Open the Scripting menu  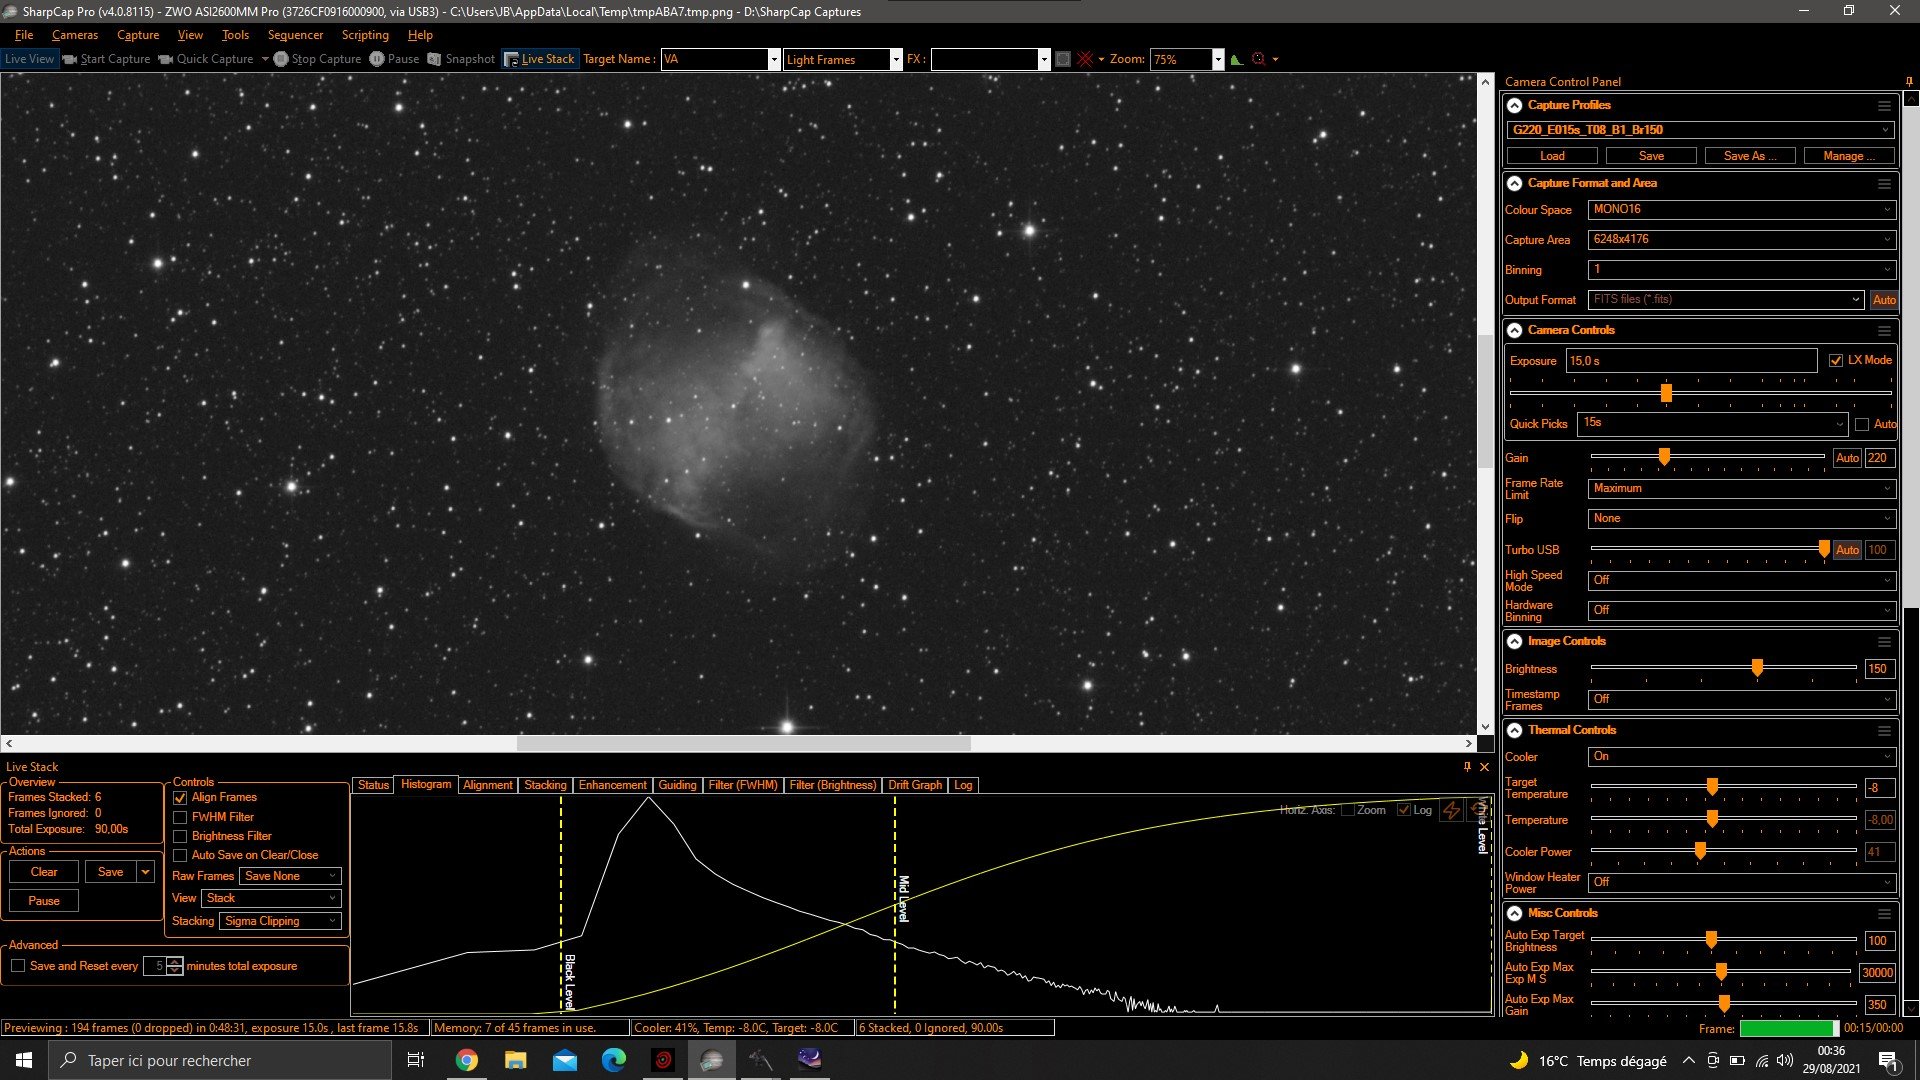click(x=365, y=35)
